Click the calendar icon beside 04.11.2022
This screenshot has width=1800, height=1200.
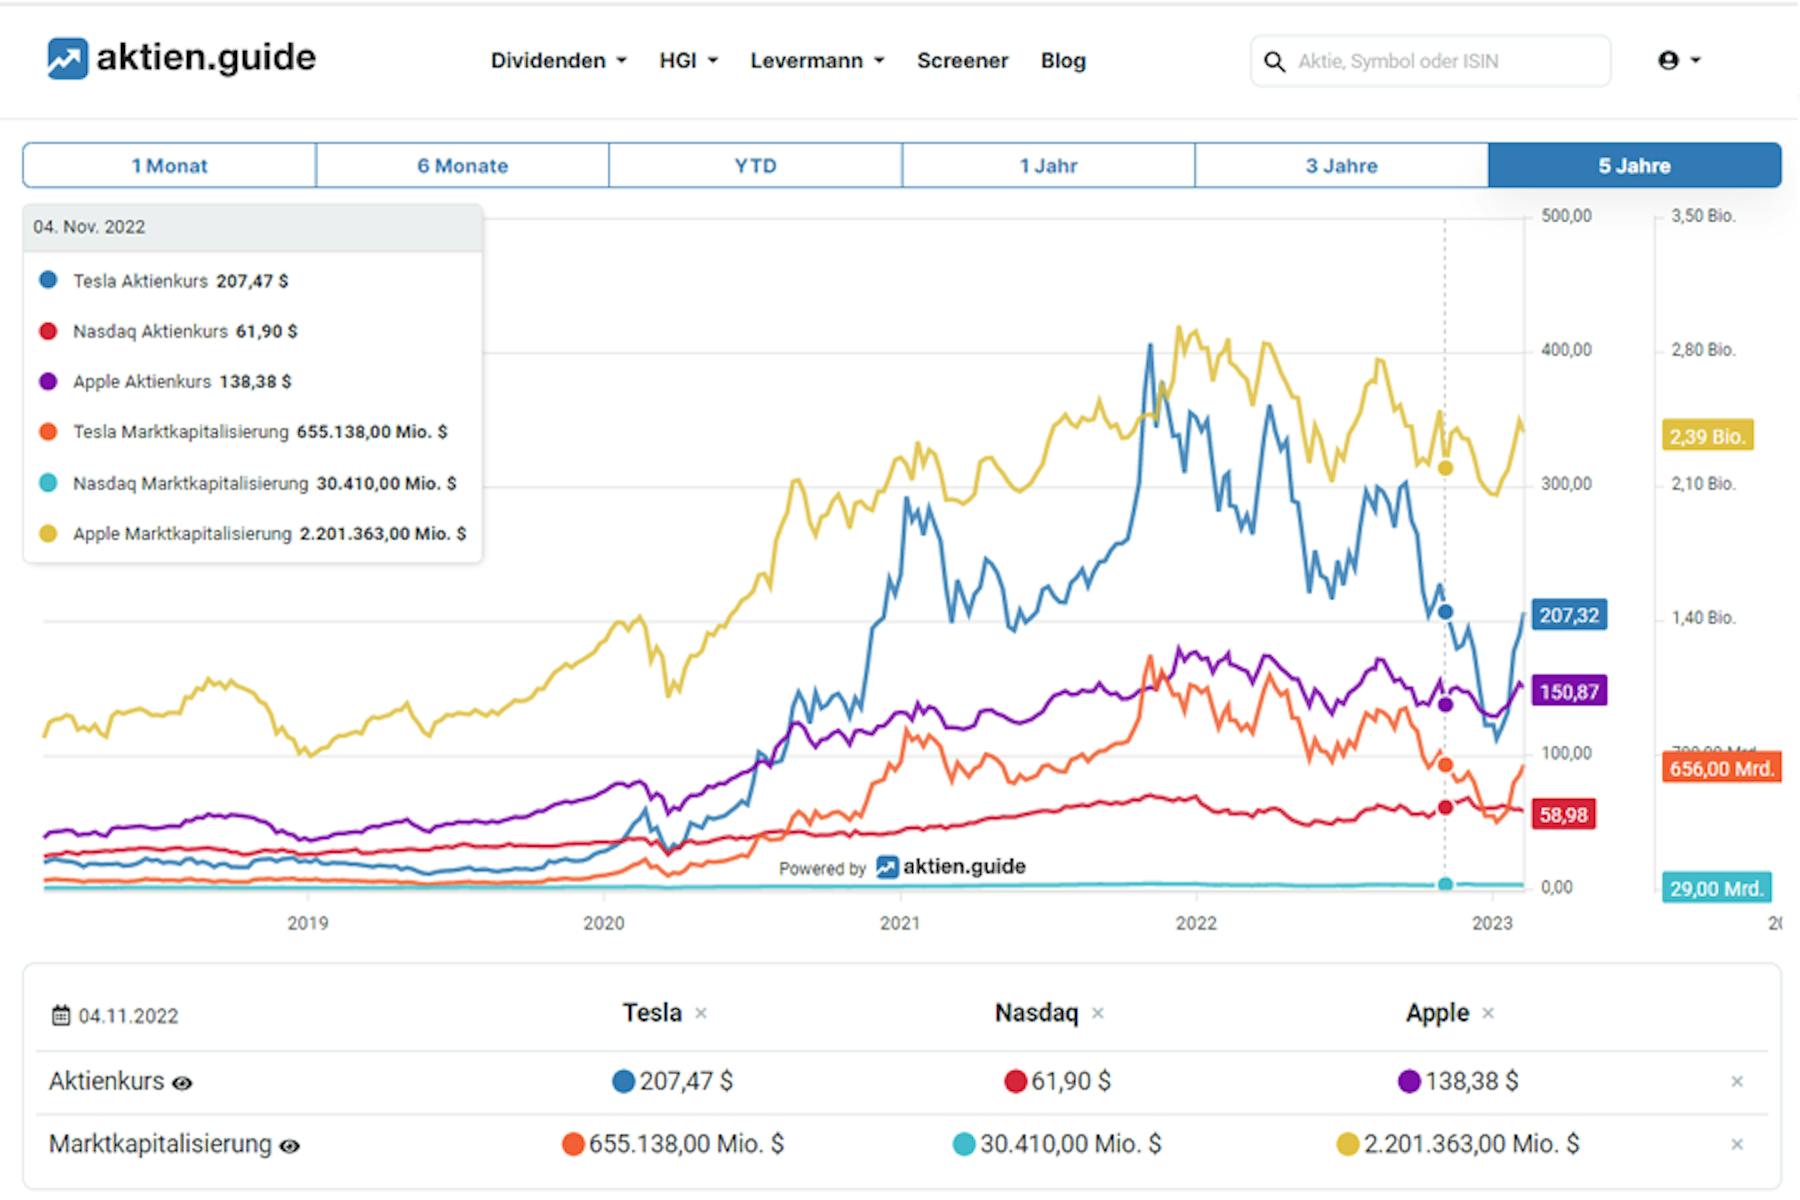[62, 1015]
